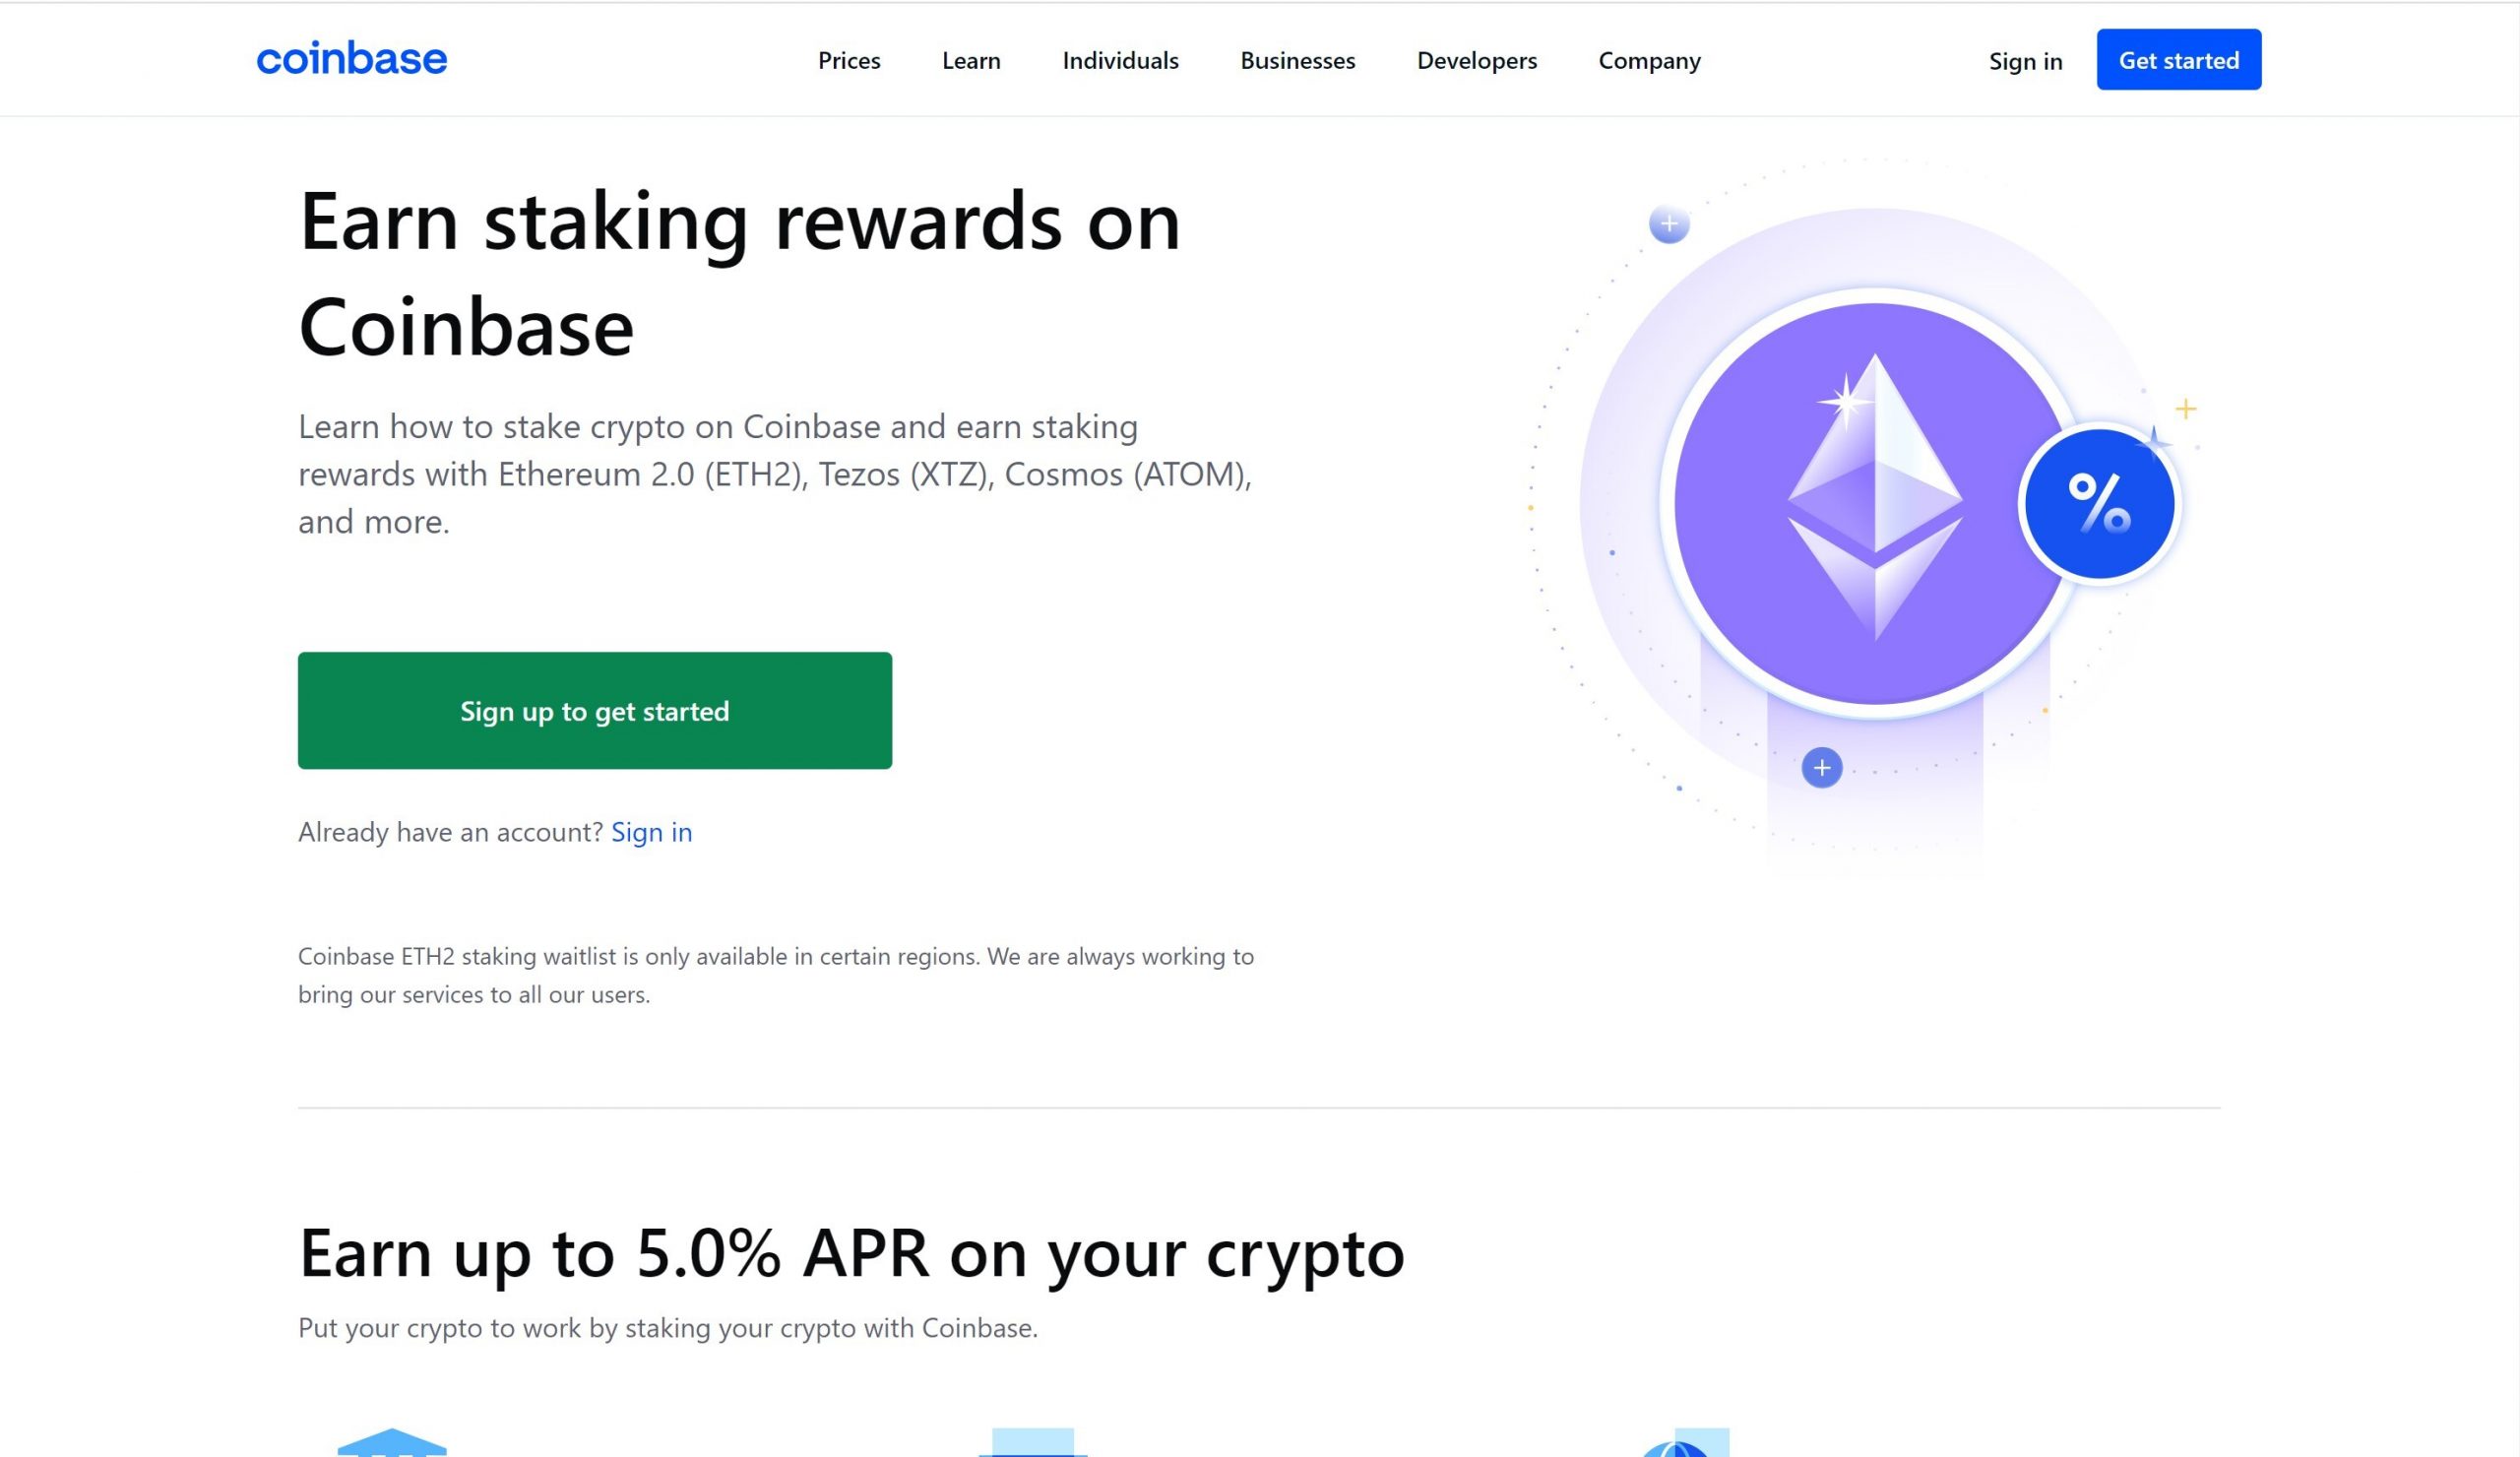2520x1457 pixels.
Task: Click the blue percent badge icon
Action: click(x=2099, y=503)
